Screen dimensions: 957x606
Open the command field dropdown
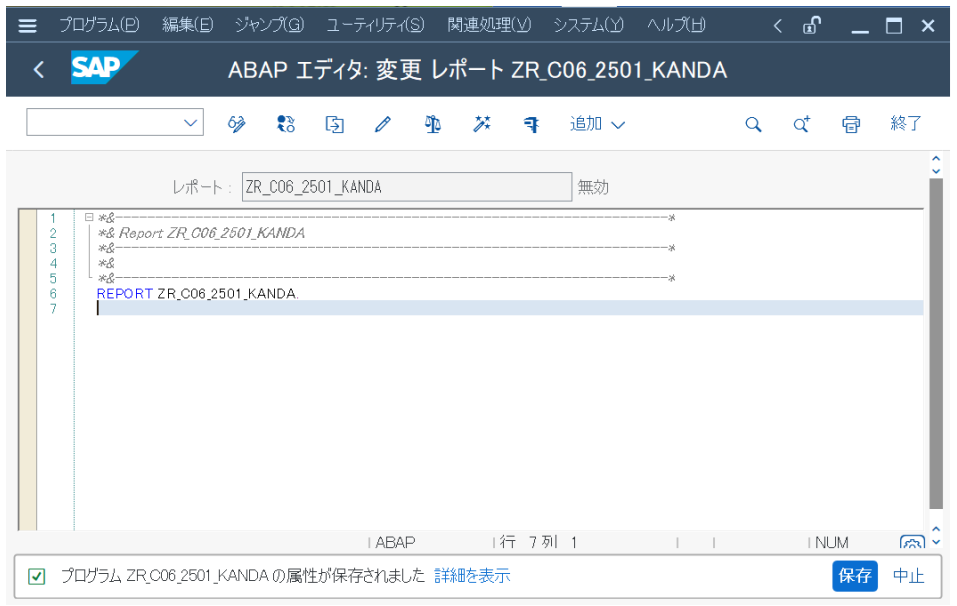(190, 123)
